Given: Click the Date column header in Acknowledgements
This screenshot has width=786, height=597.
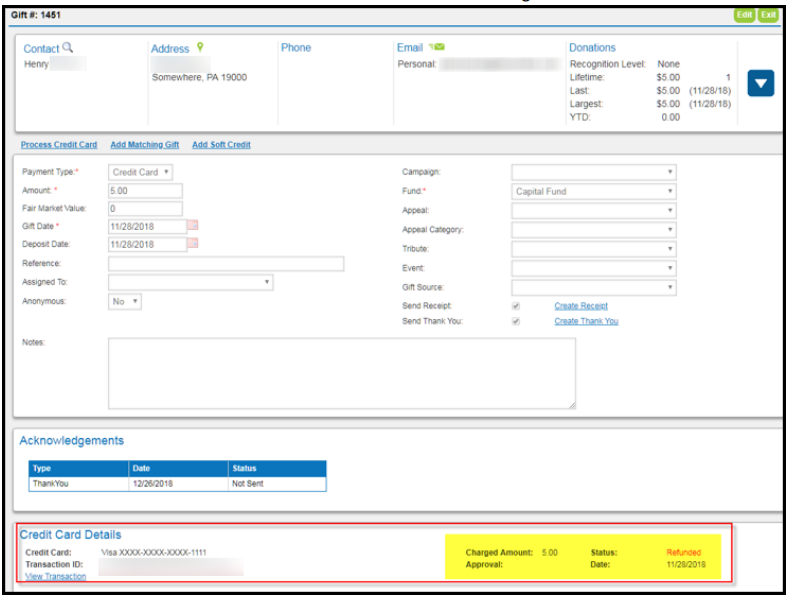Looking at the screenshot, I should (178, 468).
